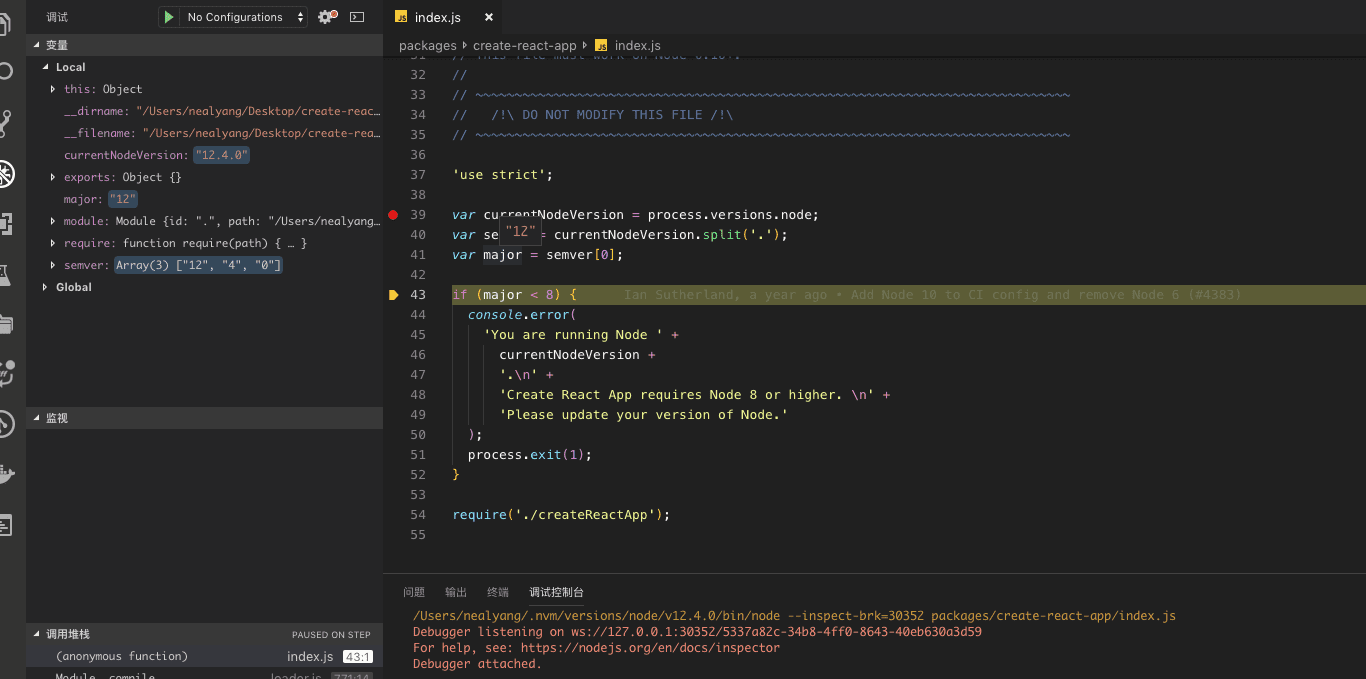Screen dimensions: 1366x679
Task: Switch to the 终端 terminal tab
Action: tap(498, 592)
